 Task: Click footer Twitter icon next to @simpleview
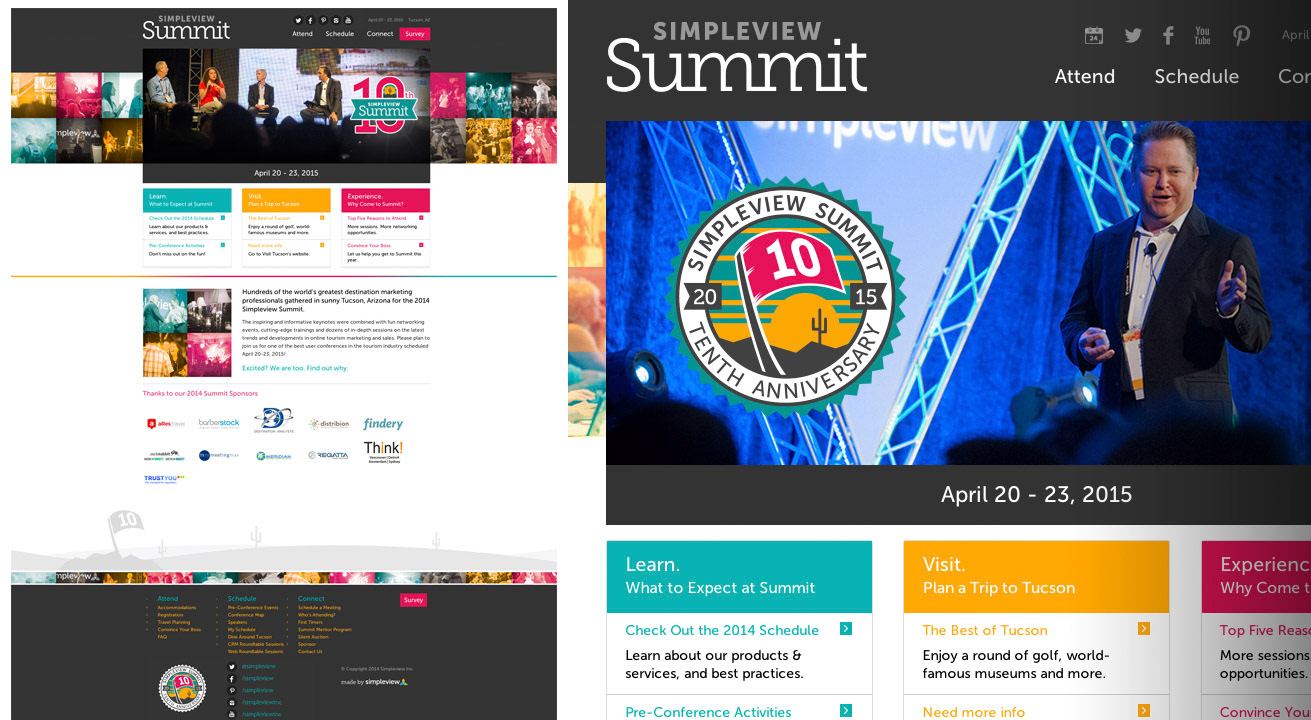tap(232, 667)
